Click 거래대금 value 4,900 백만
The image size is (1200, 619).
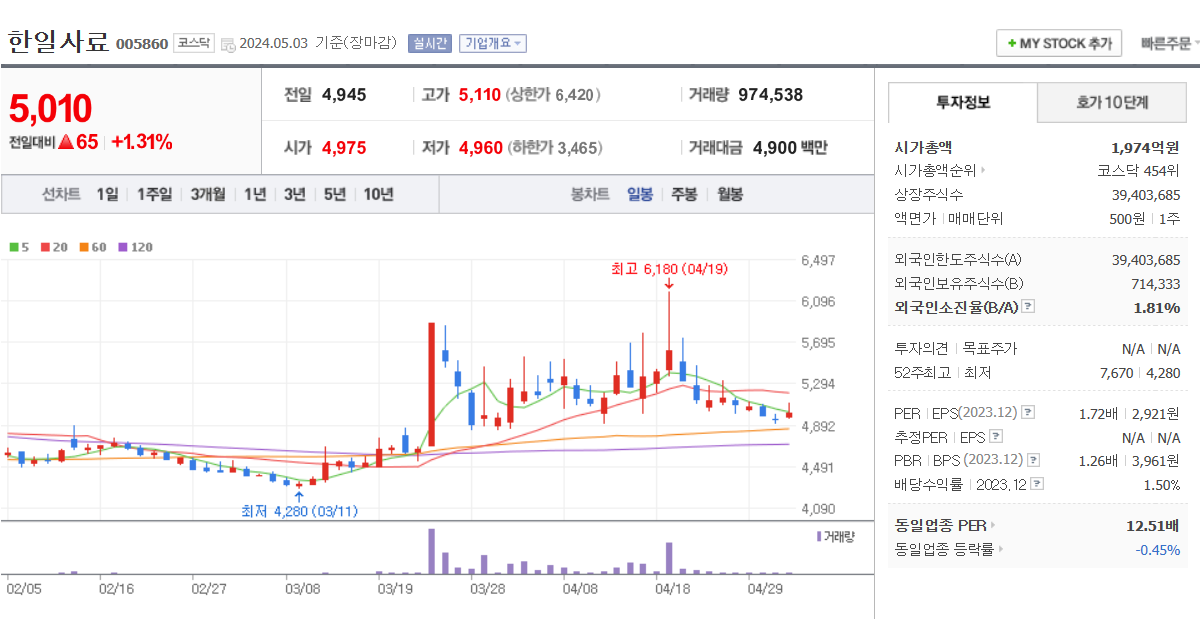(x=790, y=148)
